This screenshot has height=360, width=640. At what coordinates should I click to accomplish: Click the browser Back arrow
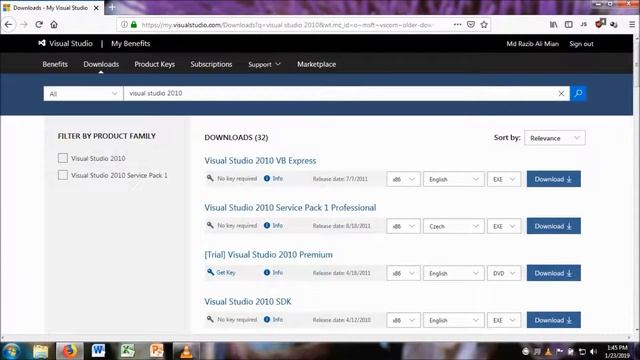[9, 25]
